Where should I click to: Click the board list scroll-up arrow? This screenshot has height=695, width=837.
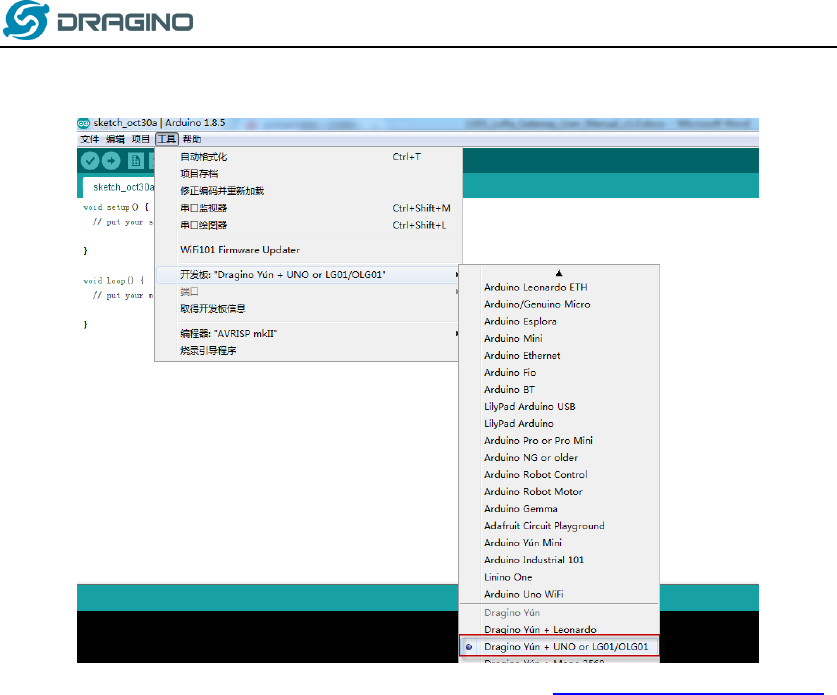559,273
